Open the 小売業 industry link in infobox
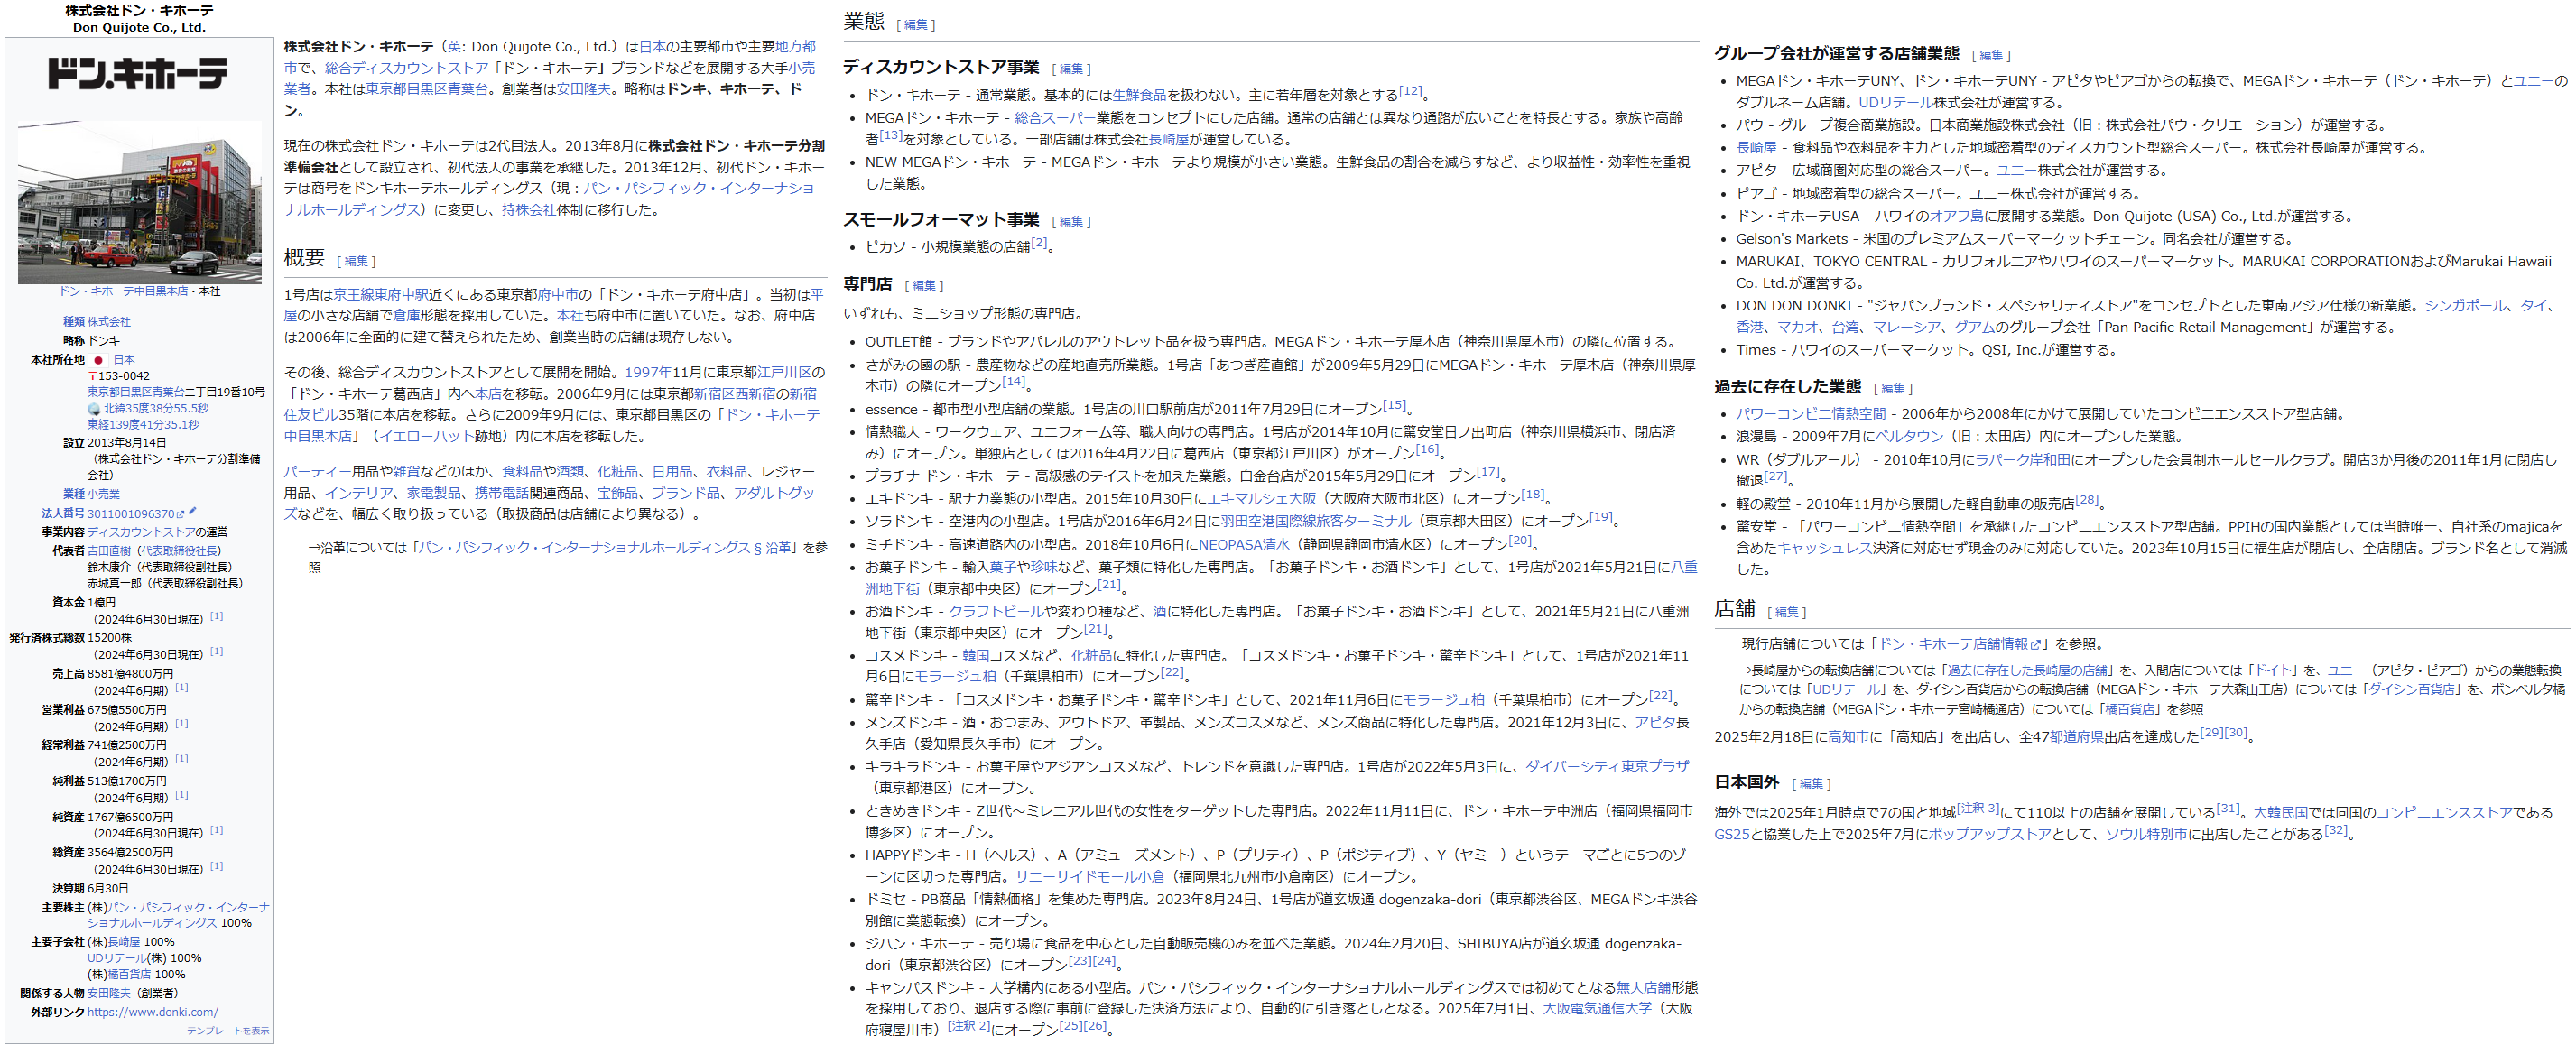The height and width of the screenshot is (1045, 2576). point(103,494)
